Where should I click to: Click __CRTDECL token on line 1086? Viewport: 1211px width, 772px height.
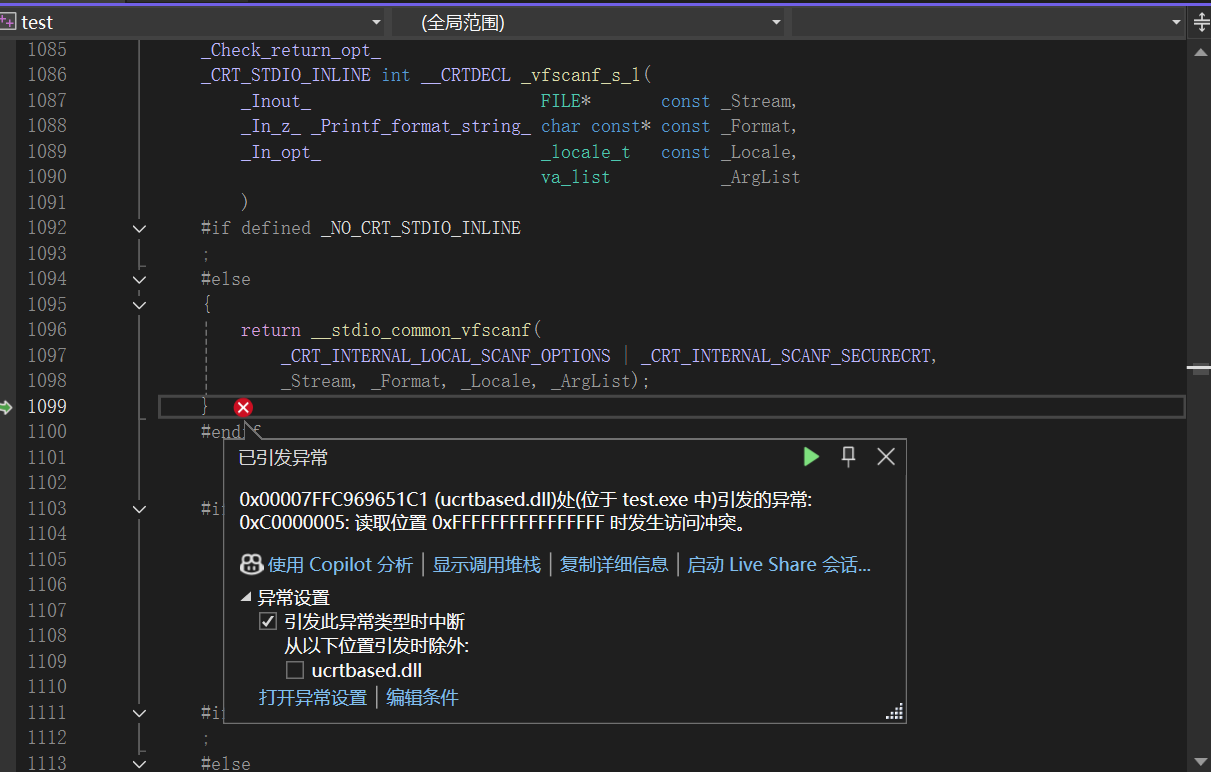(466, 75)
